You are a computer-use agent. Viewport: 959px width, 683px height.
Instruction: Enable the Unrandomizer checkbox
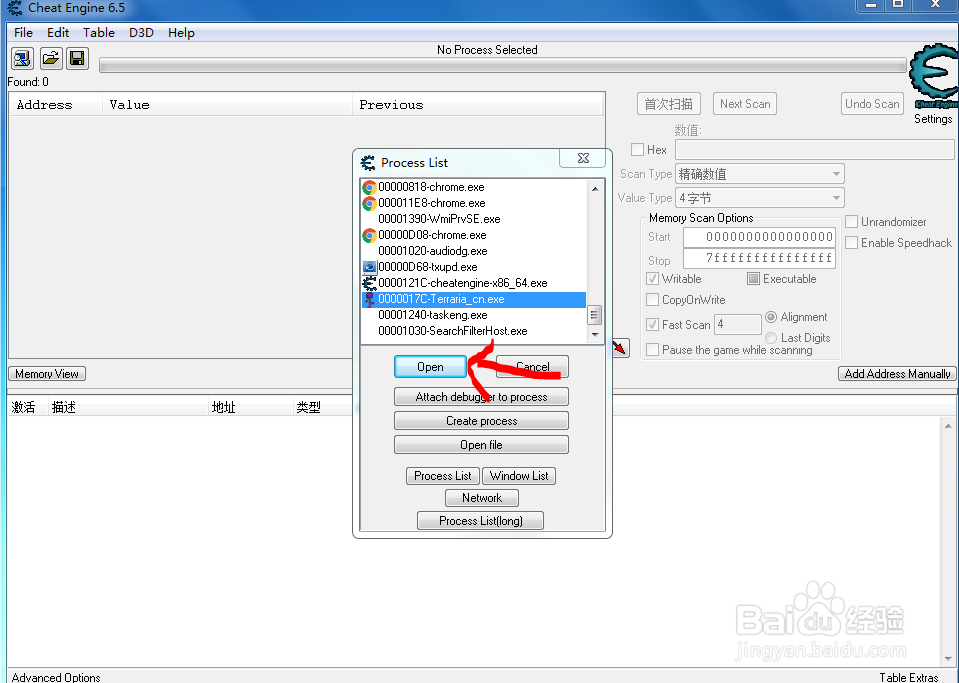point(851,222)
